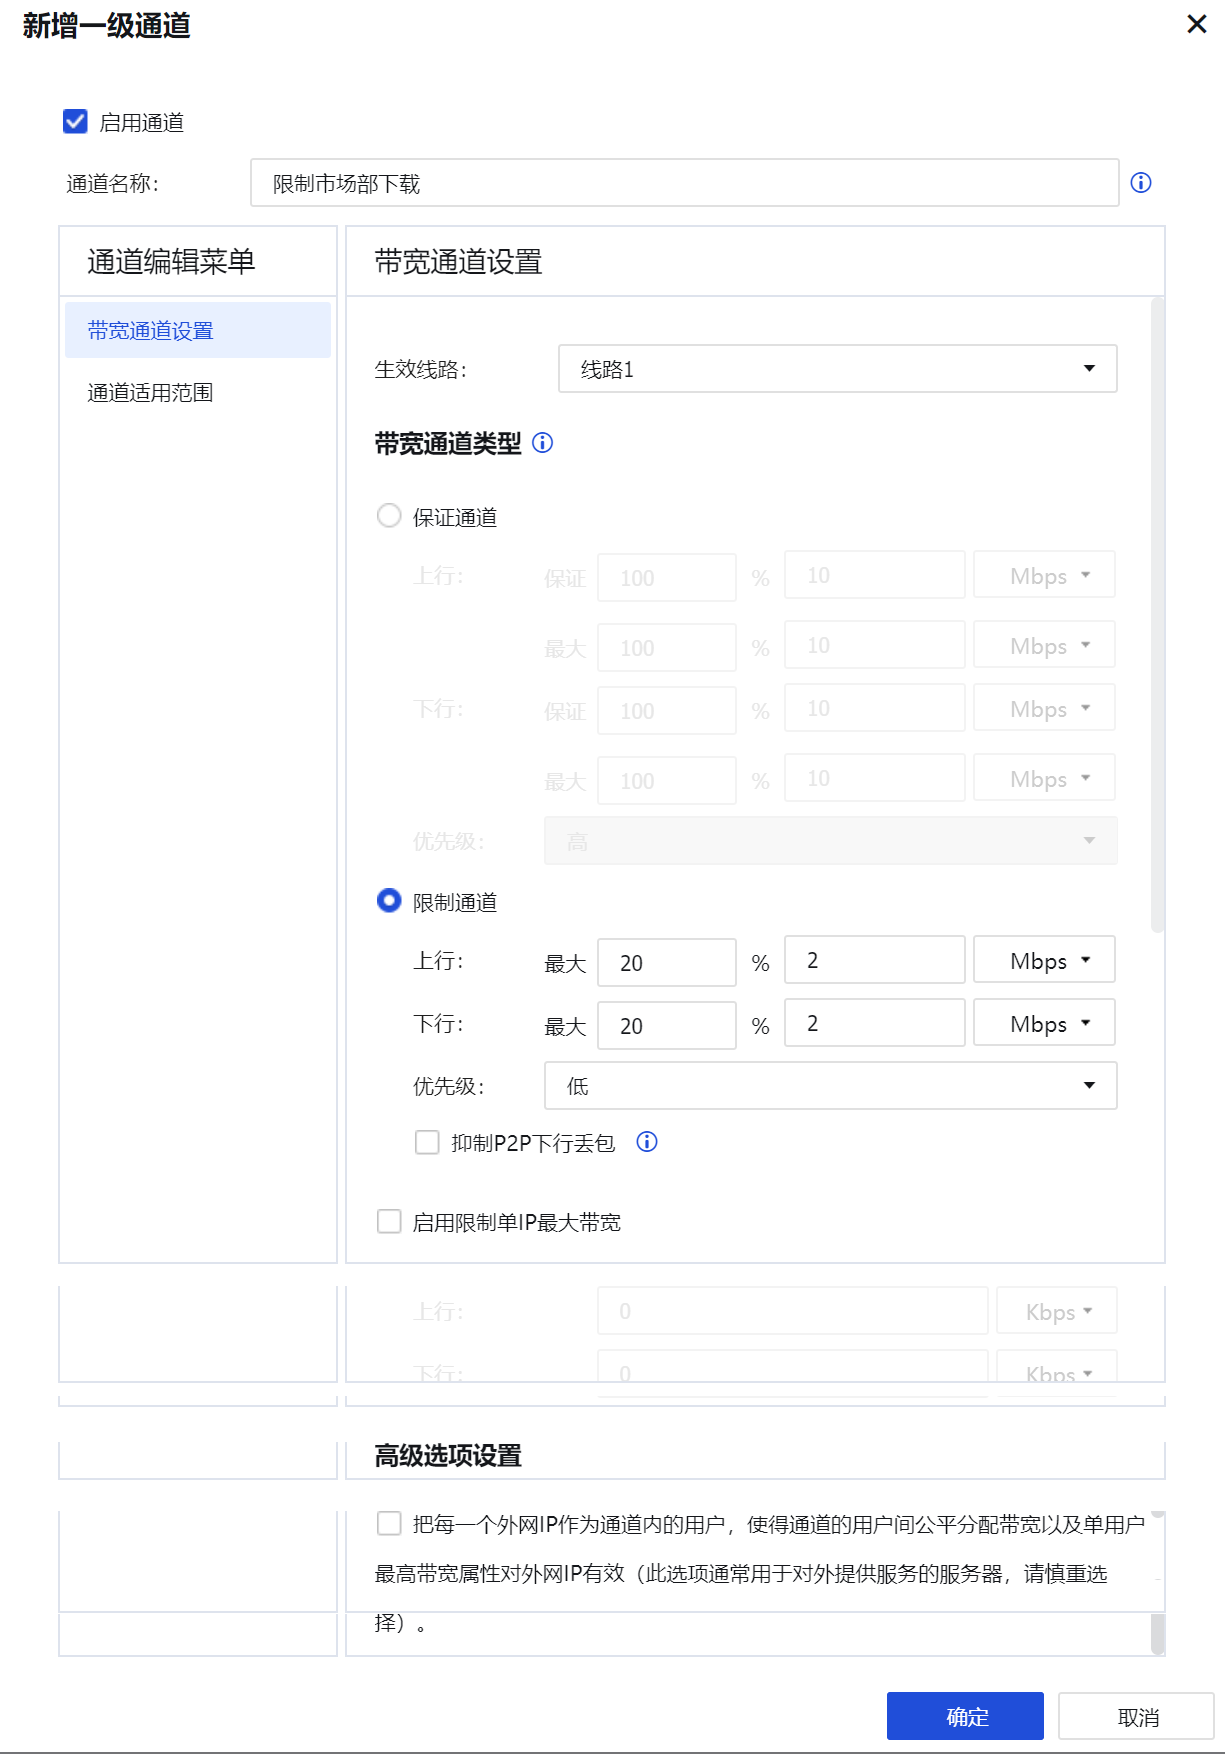Uncheck the 启用通道 checkbox

pos(75,122)
